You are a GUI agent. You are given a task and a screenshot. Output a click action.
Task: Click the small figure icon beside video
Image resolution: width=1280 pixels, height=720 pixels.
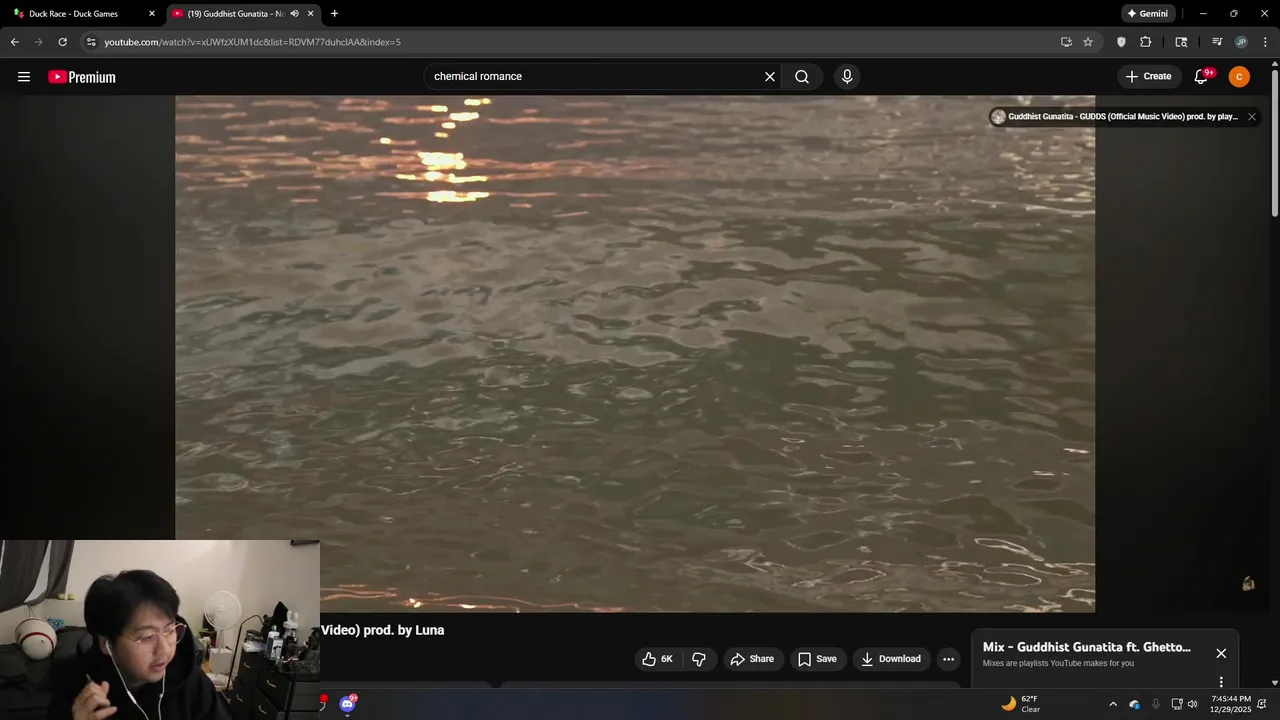[1248, 583]
